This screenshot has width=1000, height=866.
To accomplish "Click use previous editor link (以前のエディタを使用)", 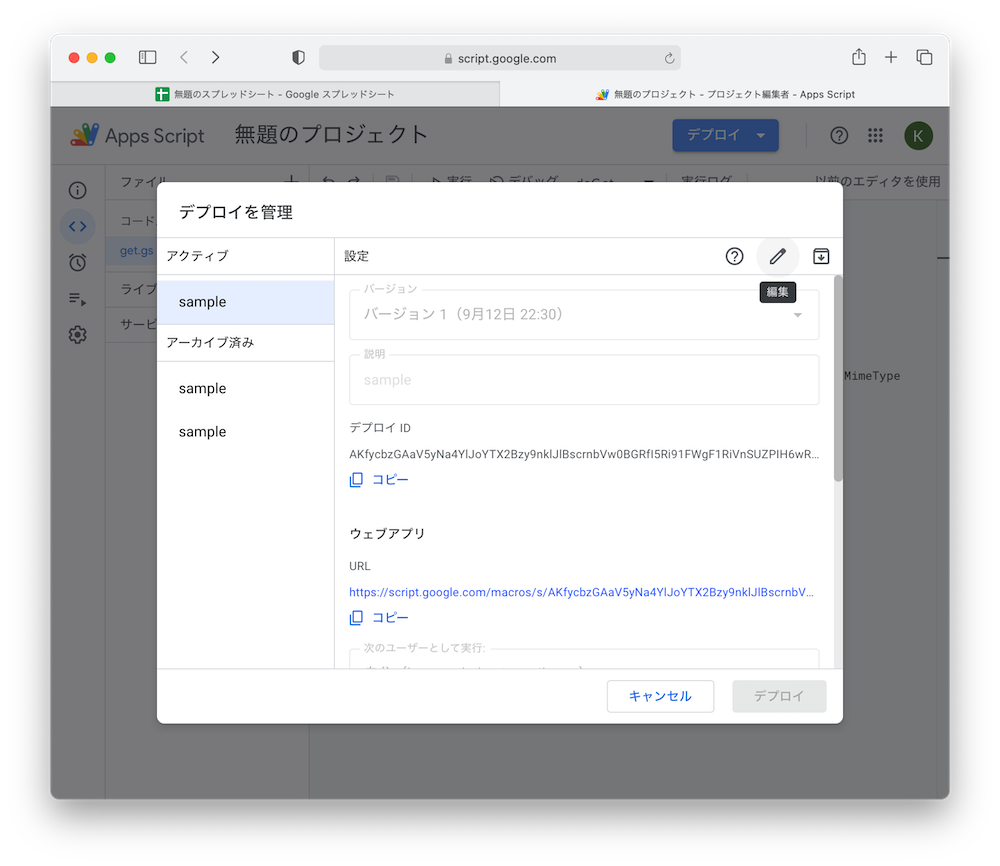I will [877, 181].
